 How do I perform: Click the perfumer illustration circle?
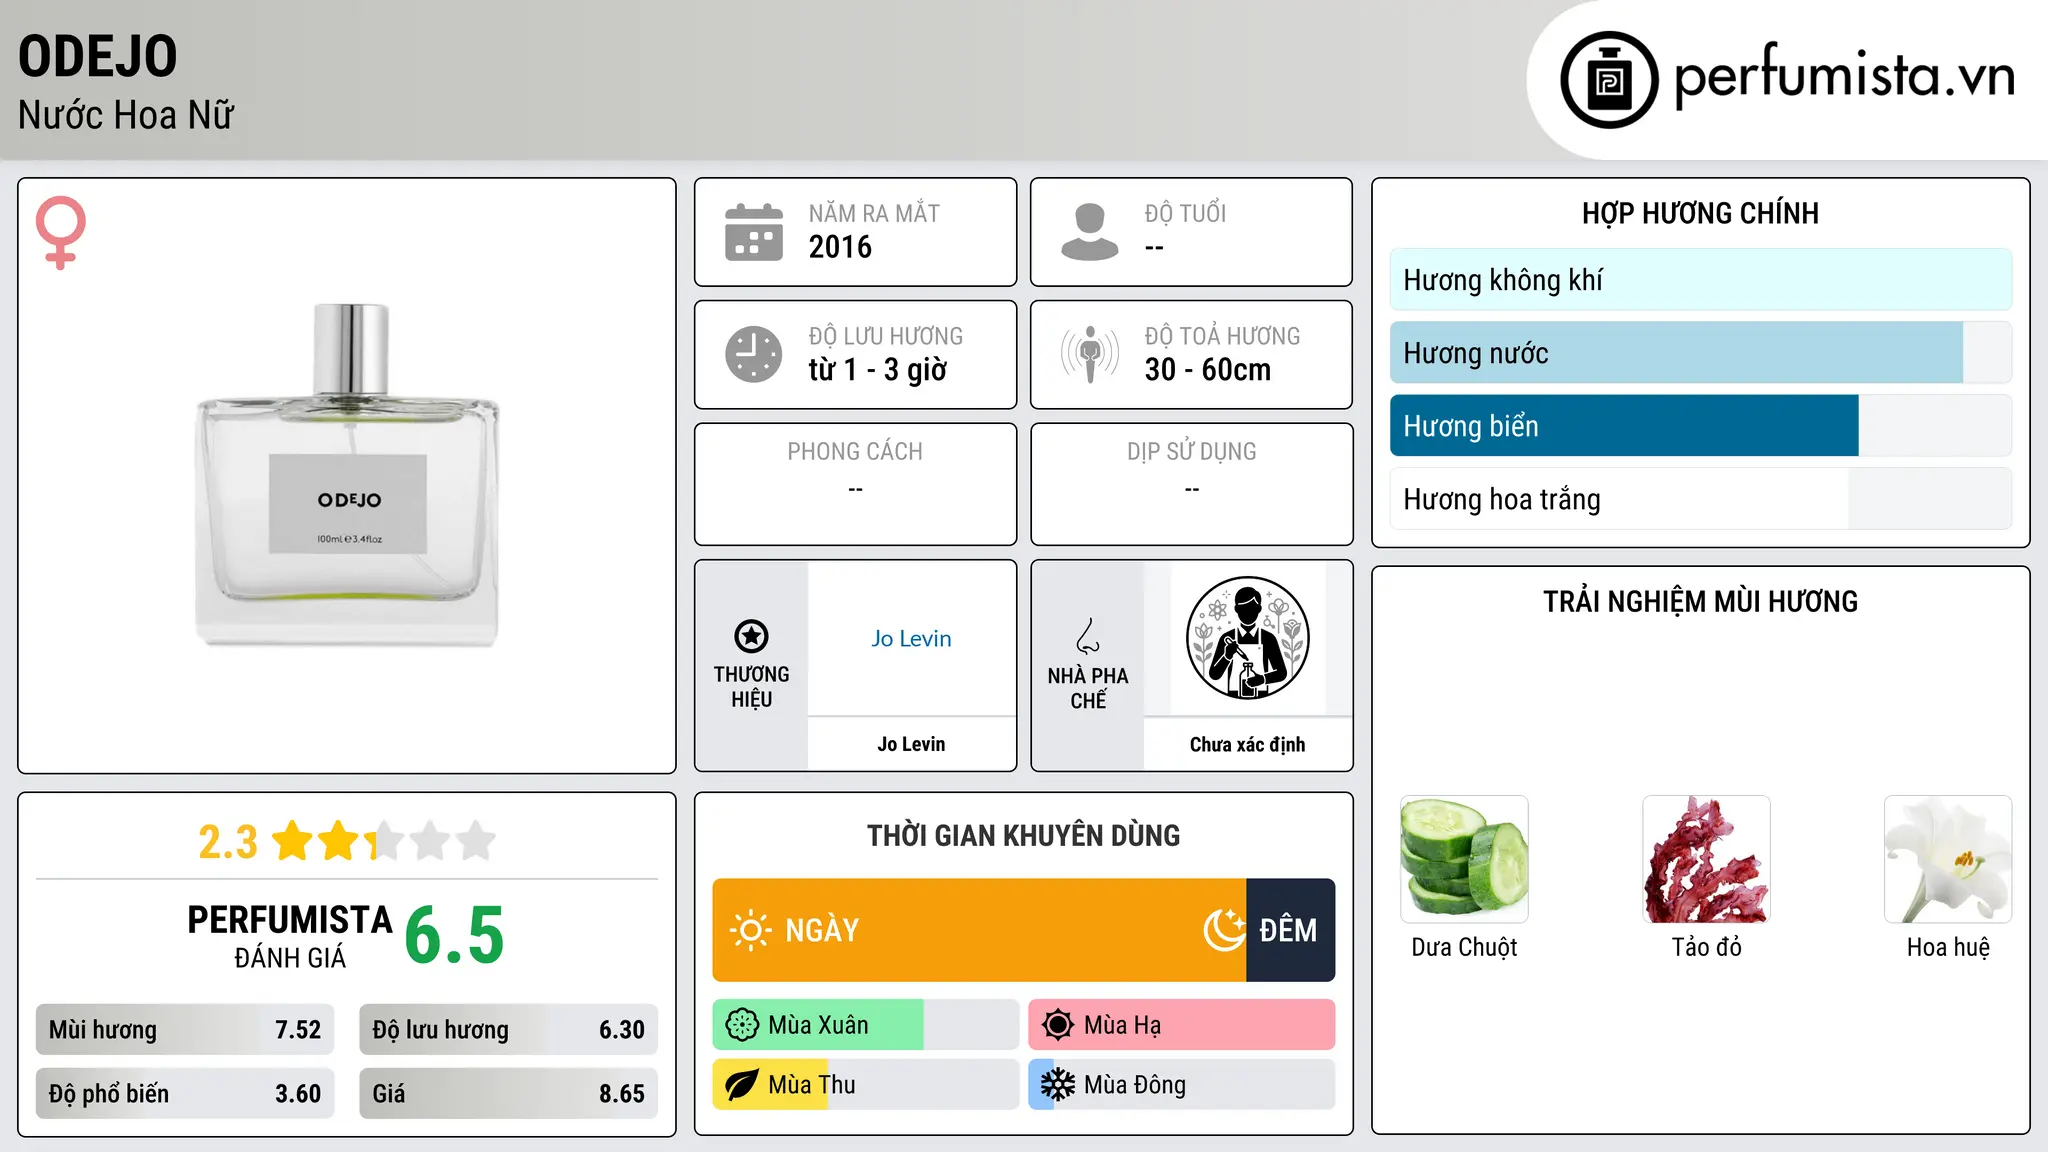pos(1248,638)
